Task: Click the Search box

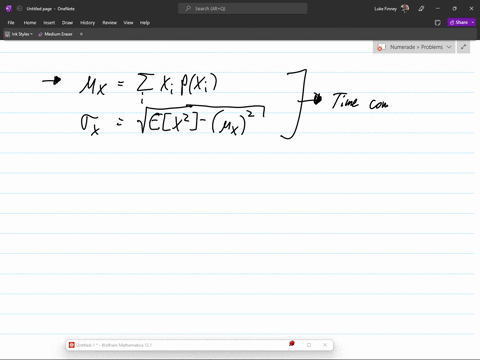Action: 243,9
